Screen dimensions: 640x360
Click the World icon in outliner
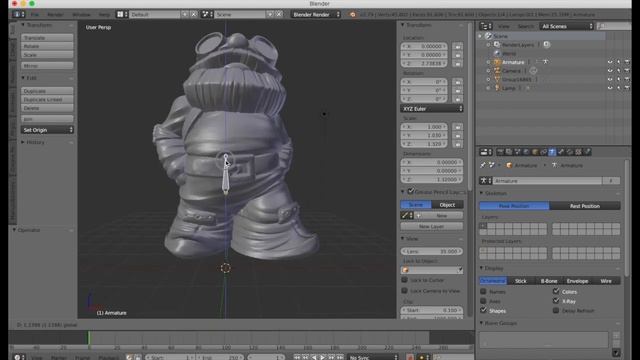(497, 53)
